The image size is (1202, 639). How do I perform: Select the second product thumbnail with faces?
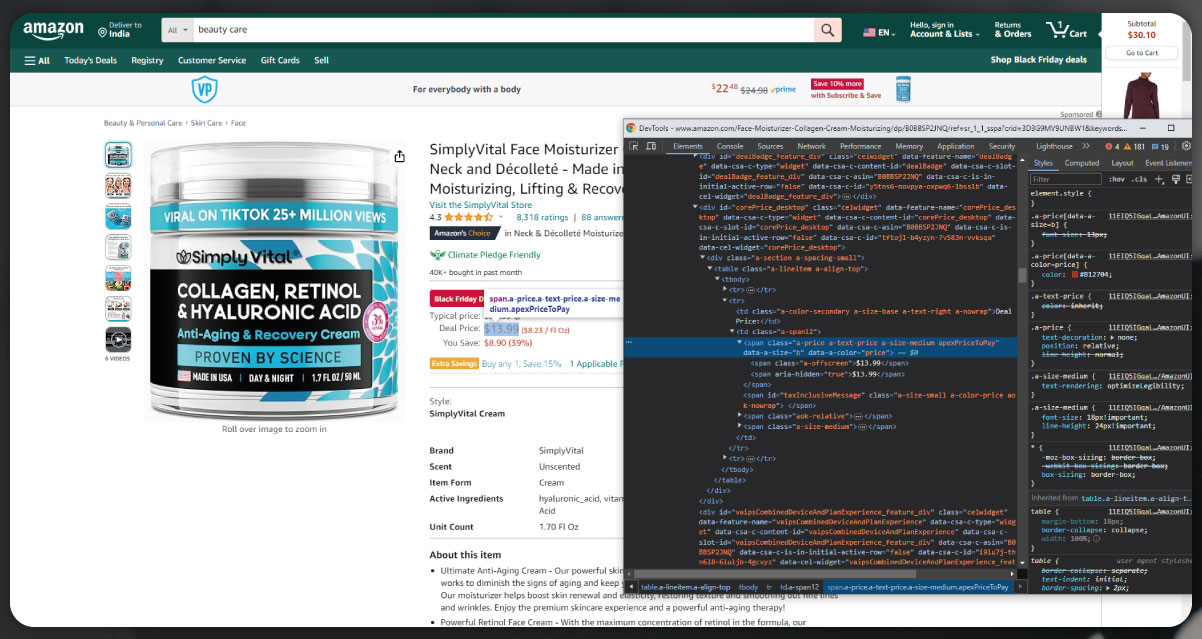[118, 186]
